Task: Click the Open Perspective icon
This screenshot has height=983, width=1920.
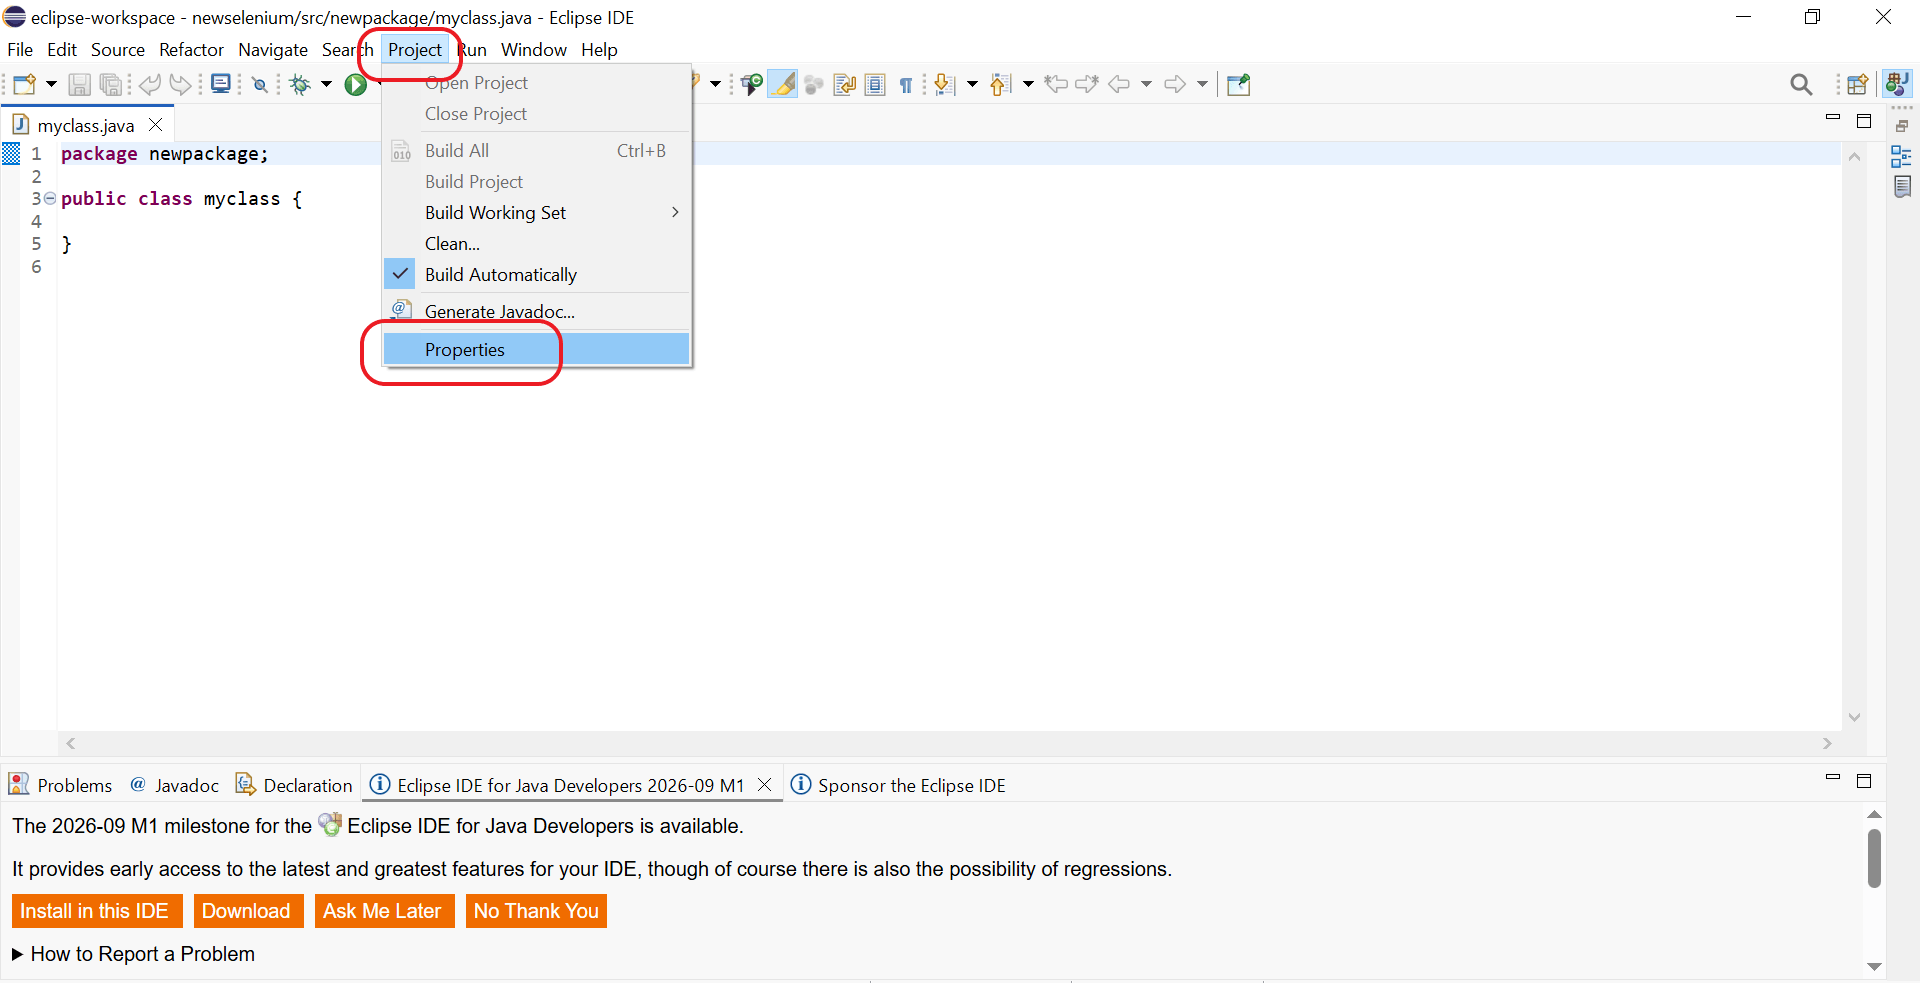Action: pyautogui.click(x=1858, y=85)
